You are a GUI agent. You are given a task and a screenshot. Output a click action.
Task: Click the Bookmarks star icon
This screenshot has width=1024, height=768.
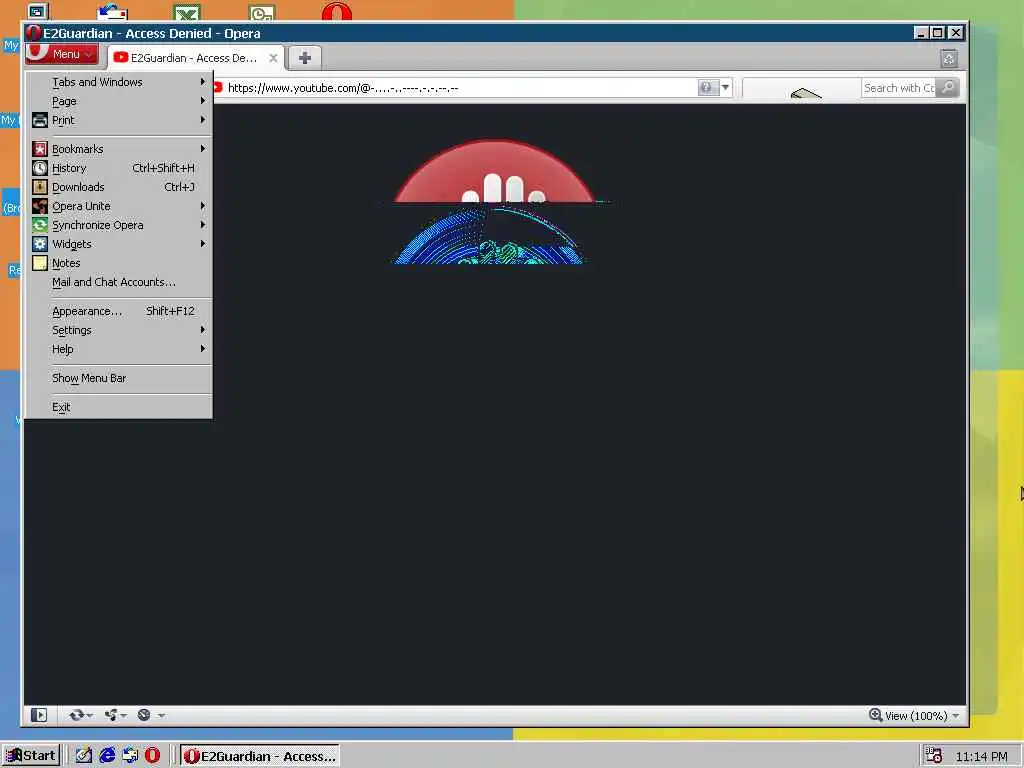tap(40, 148)
